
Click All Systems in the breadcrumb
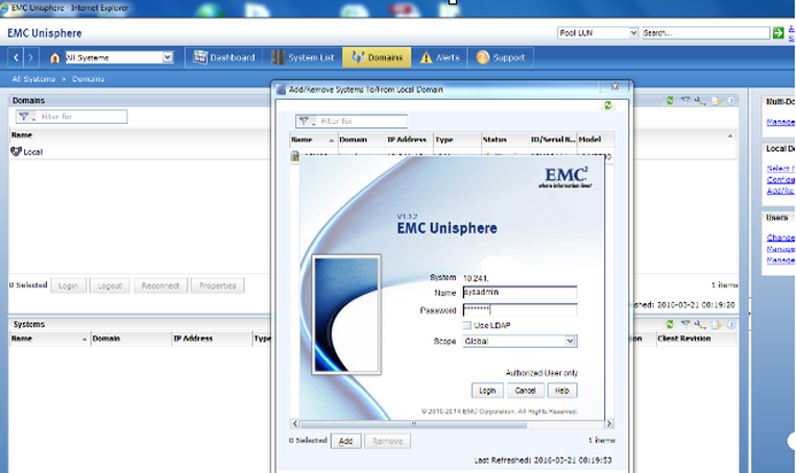coord(34,79)
